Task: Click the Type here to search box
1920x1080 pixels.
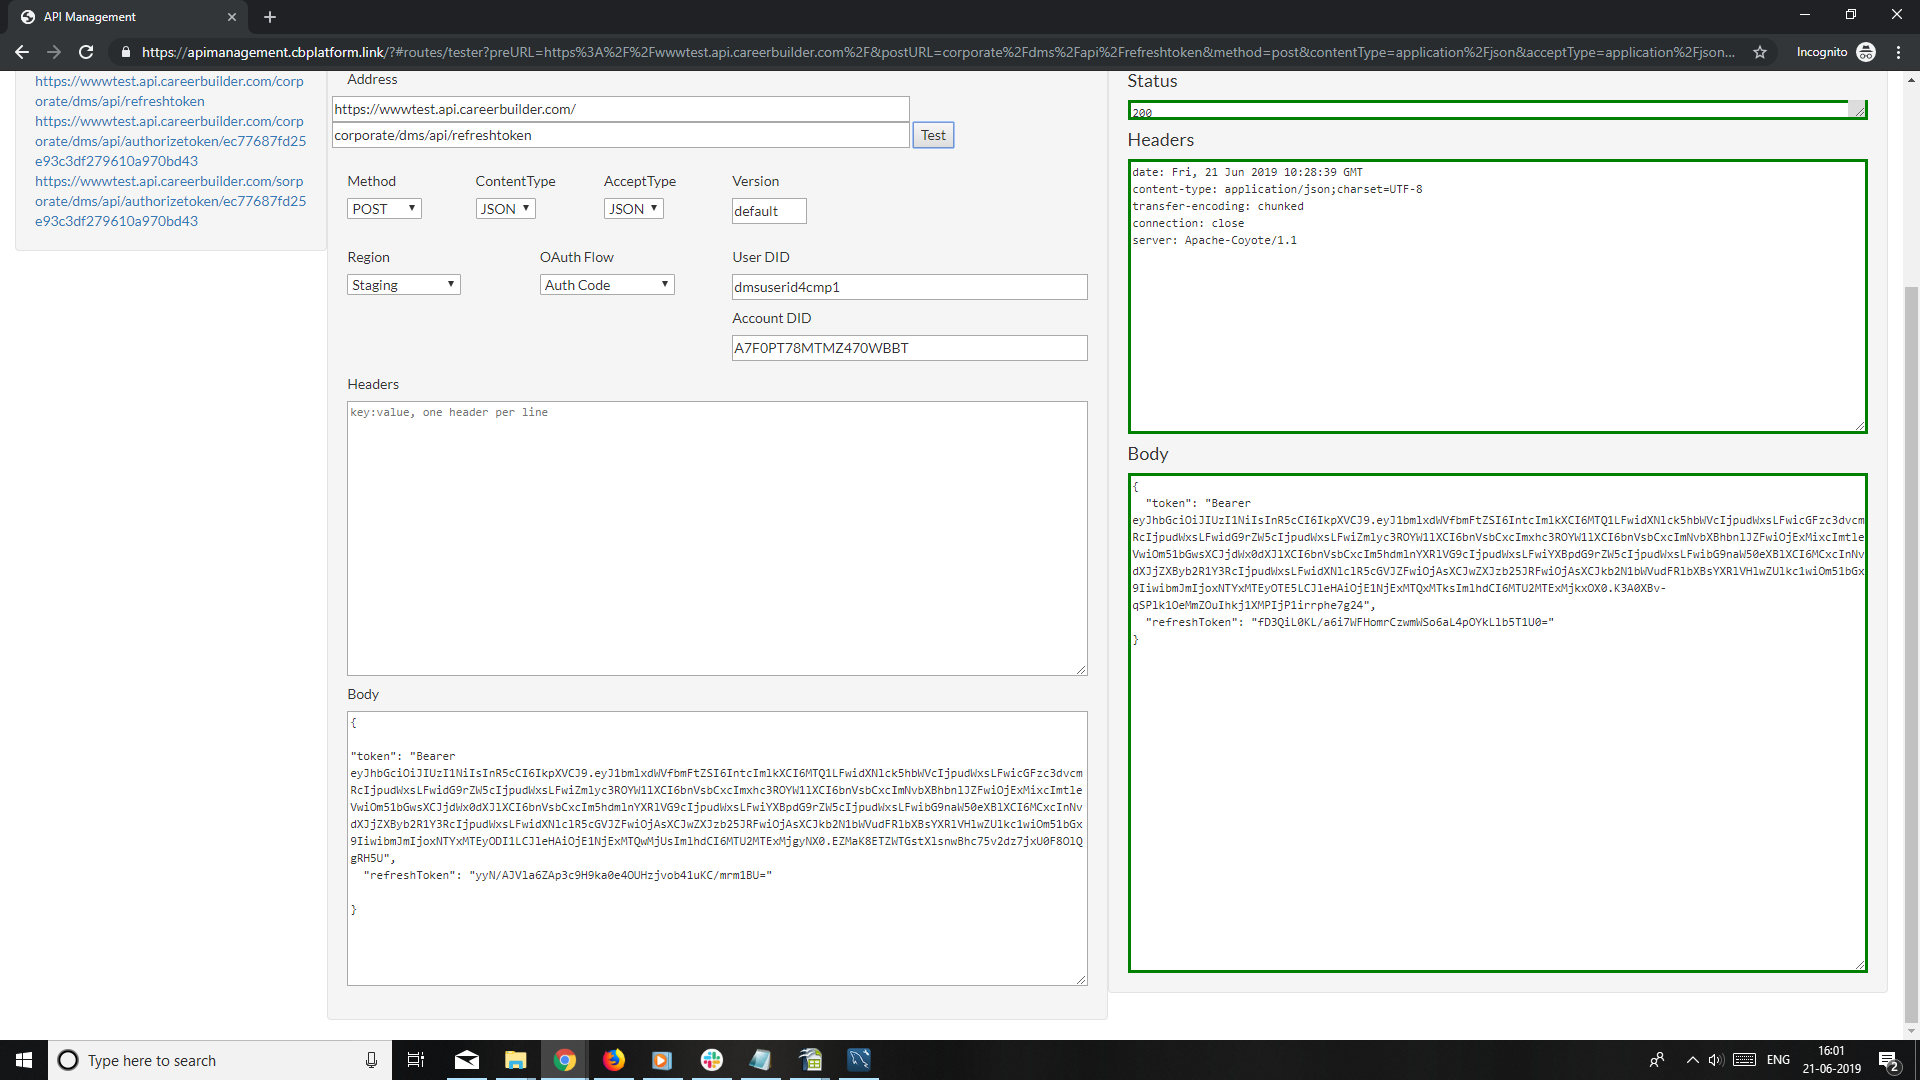Action: pyautogui.click(x=218, y=1060)
